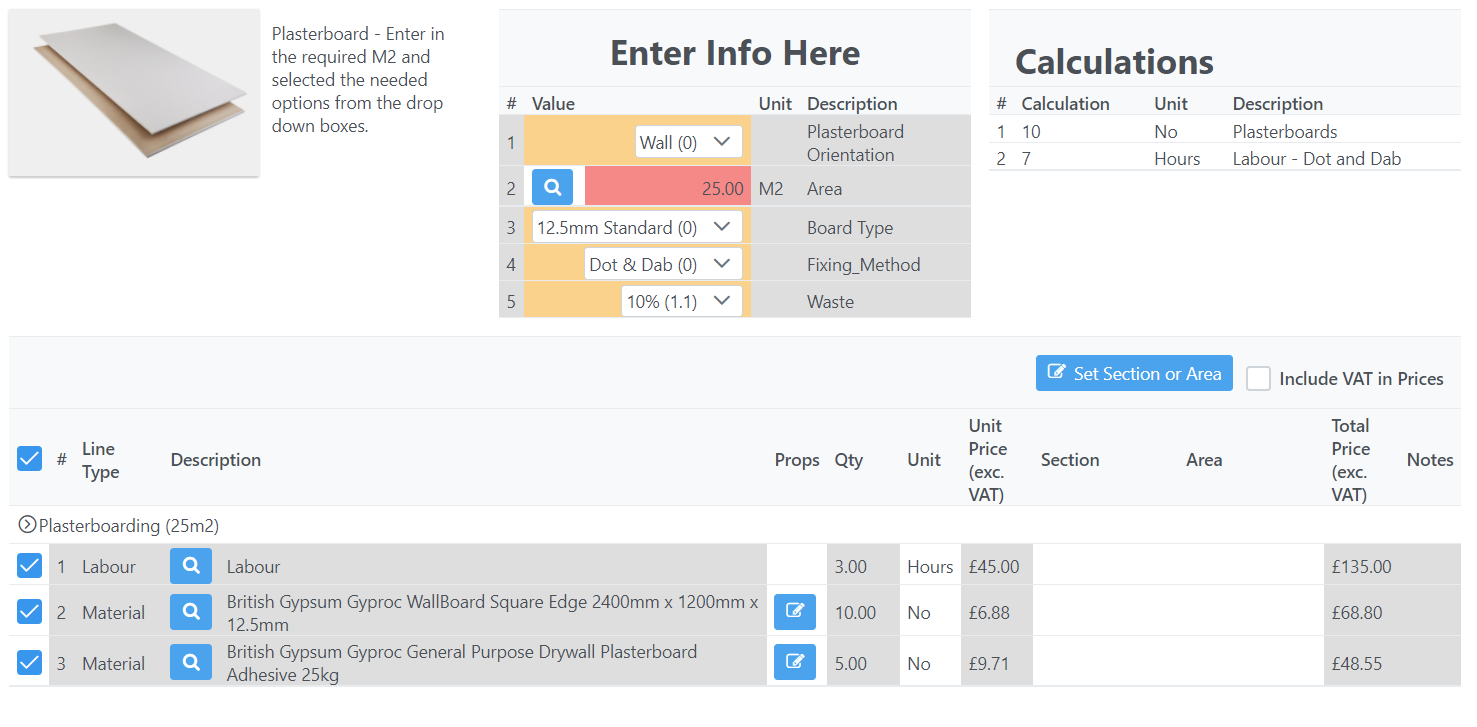Viewport: 1477px width, 727px height.
Task: Click the Description column header in line table
Action: tap(215, 459)
